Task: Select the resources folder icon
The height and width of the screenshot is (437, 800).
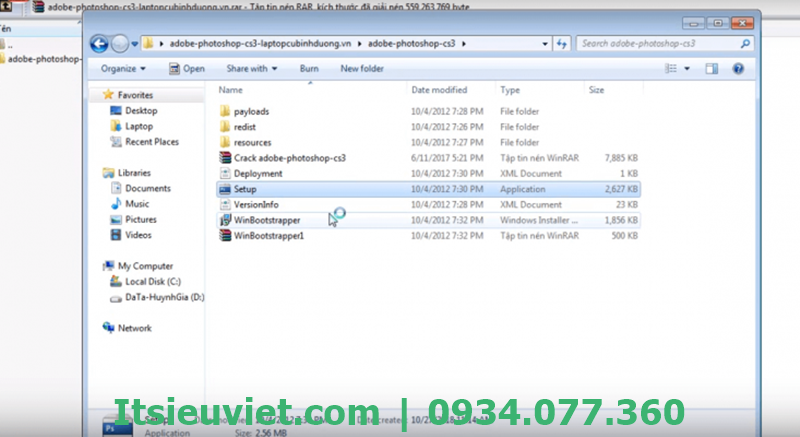Action: pos(224,142)
